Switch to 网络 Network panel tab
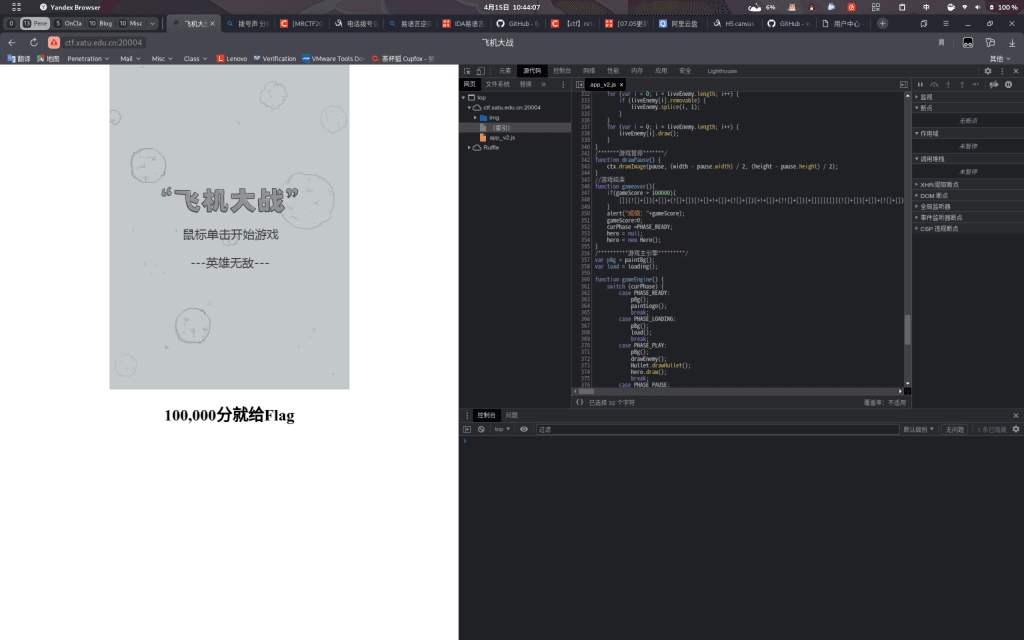 click(x=589, y=71)
